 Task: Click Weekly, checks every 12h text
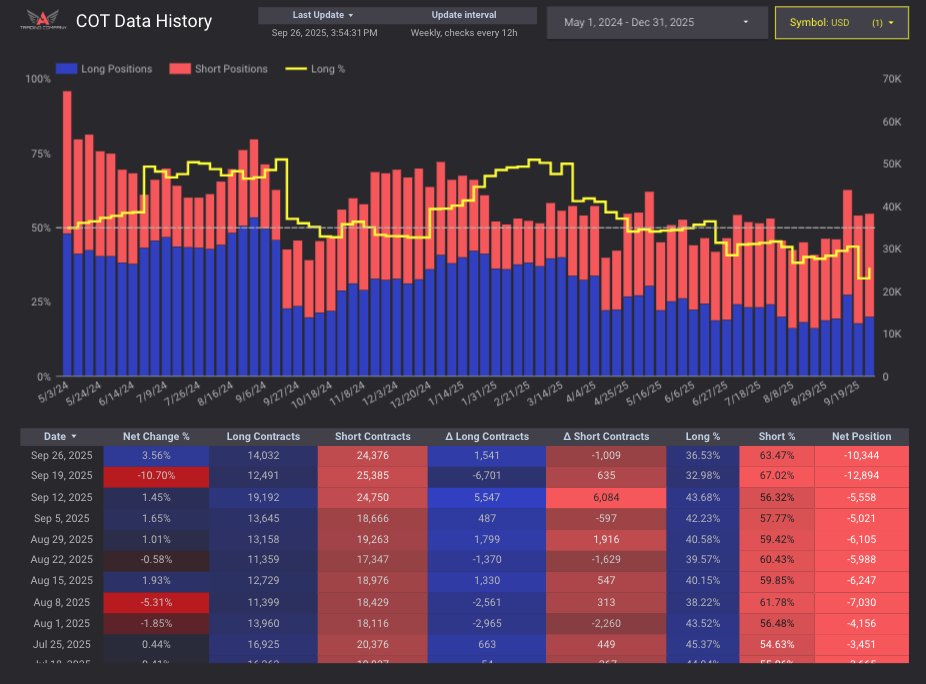point(464,33)
